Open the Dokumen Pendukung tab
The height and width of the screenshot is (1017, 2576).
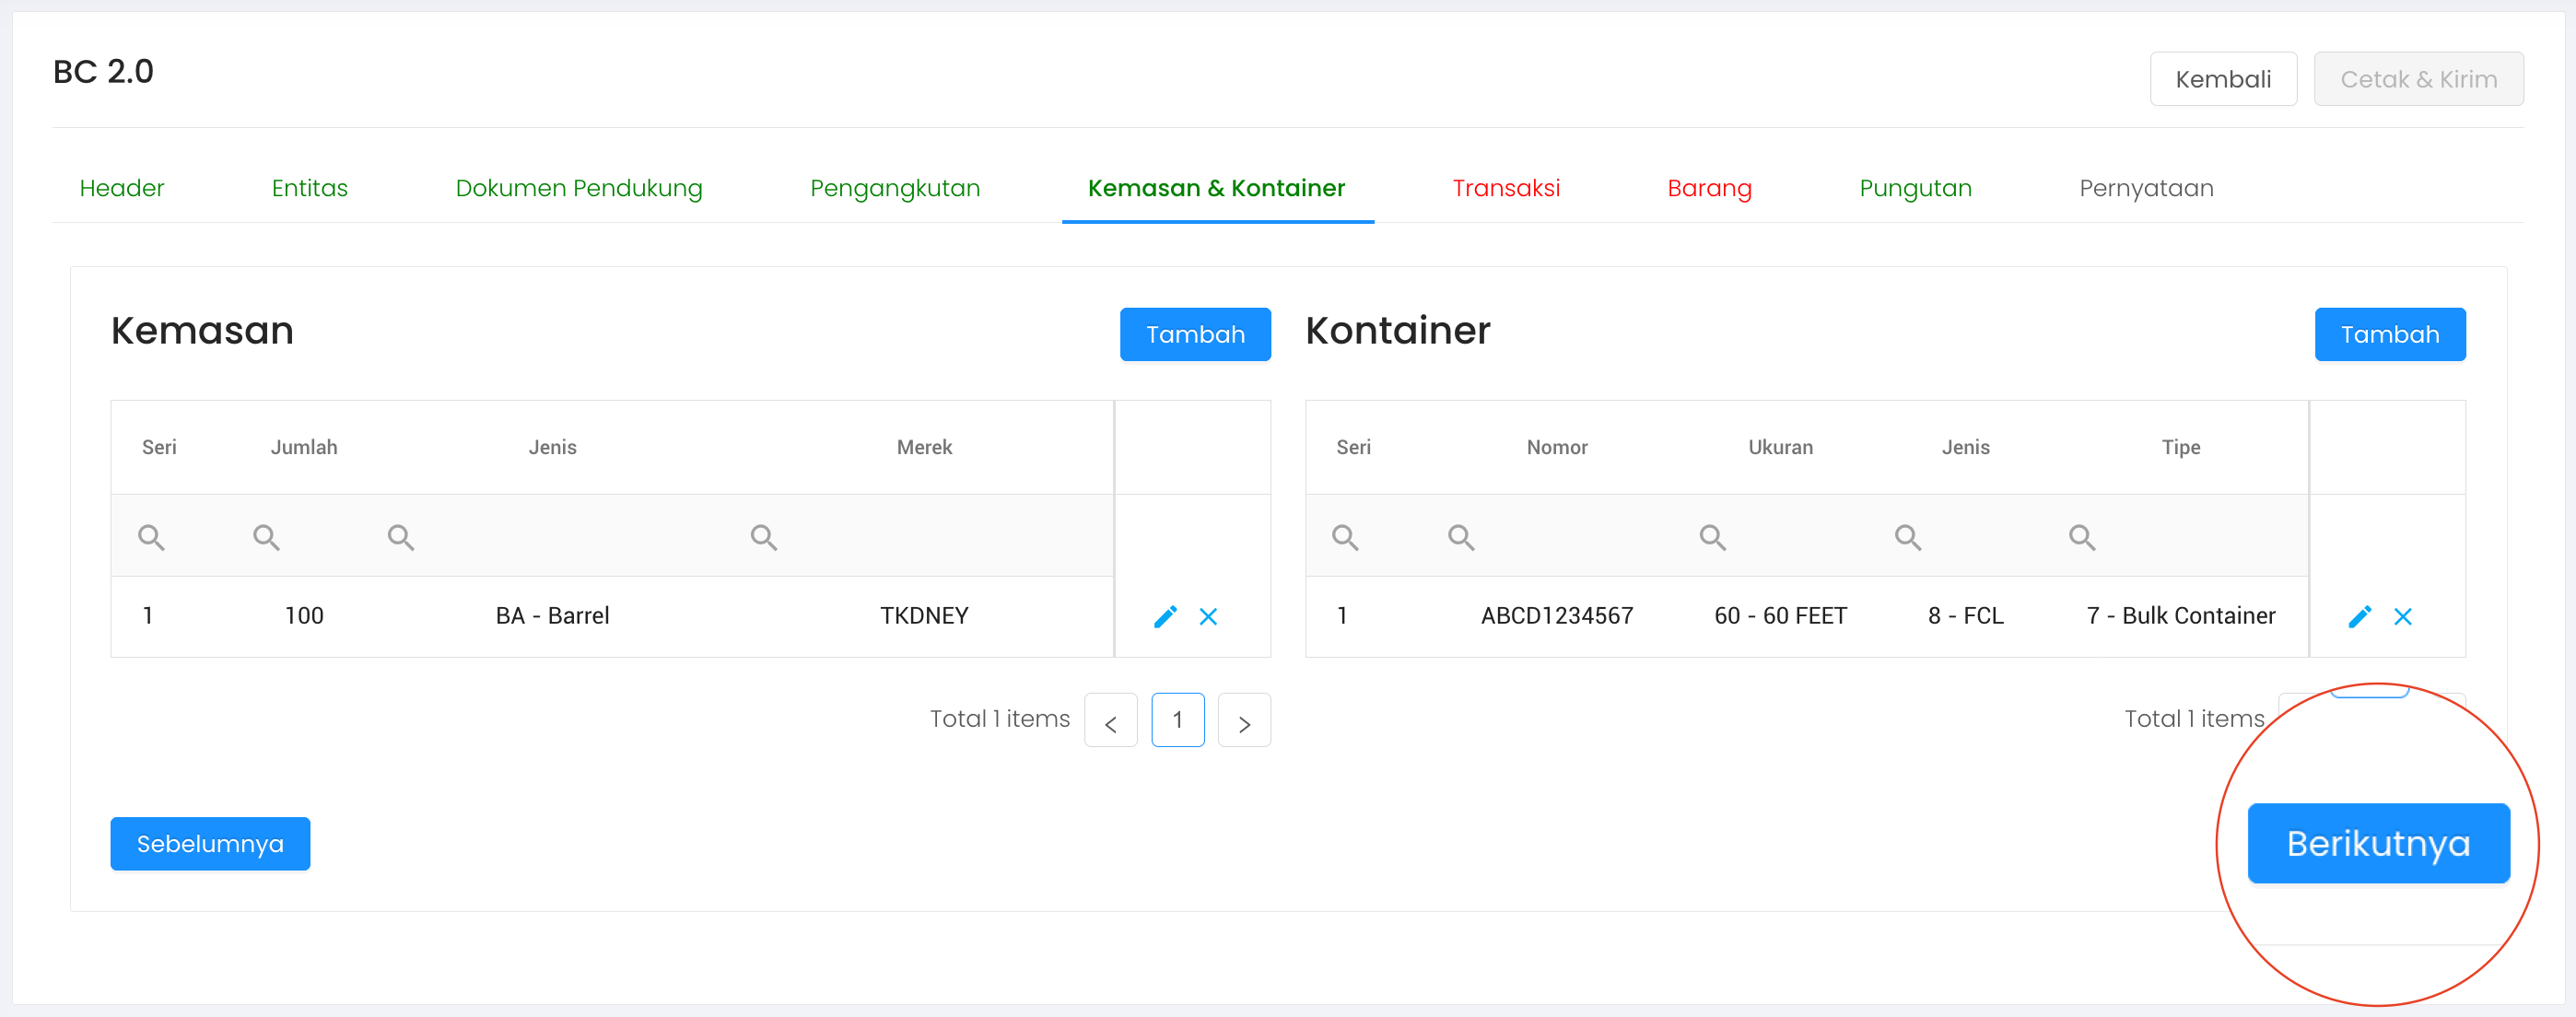578,188
